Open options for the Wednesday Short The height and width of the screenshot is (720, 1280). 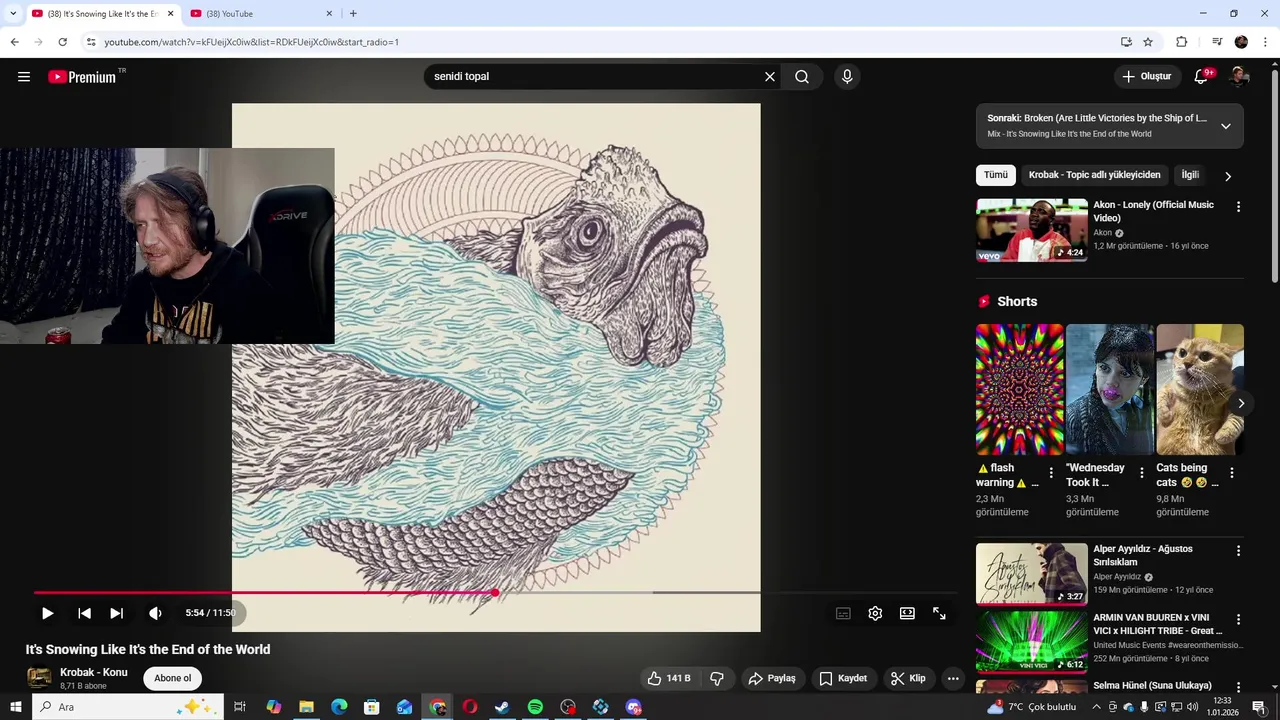coord(1141,473)
